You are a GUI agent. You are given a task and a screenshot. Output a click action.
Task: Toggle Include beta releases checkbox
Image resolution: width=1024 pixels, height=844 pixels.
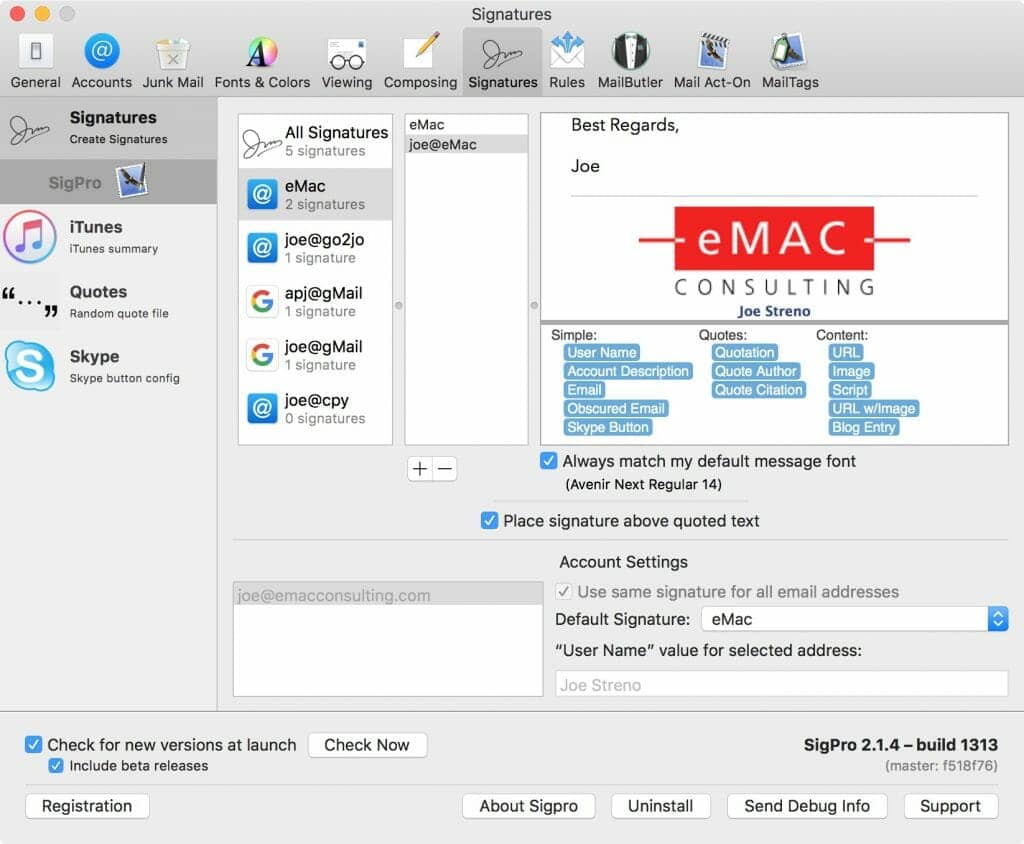click(x=56, y=766)
